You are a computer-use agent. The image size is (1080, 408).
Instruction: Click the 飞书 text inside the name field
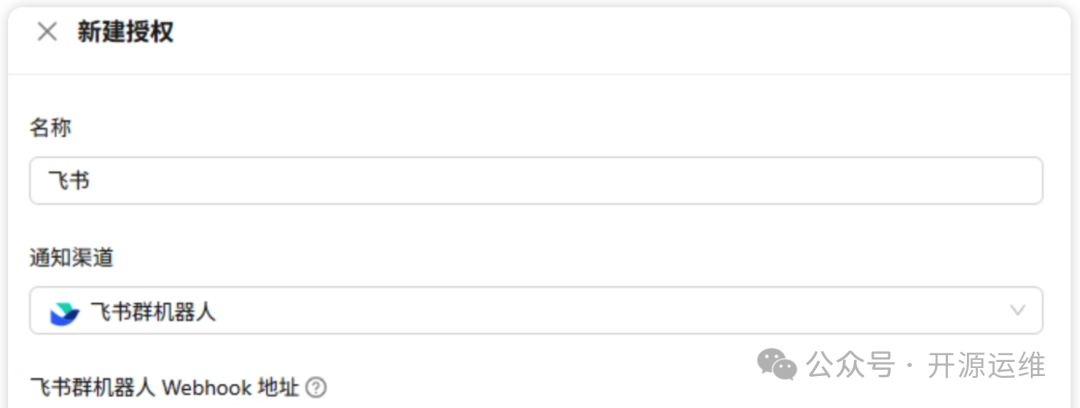71,181
